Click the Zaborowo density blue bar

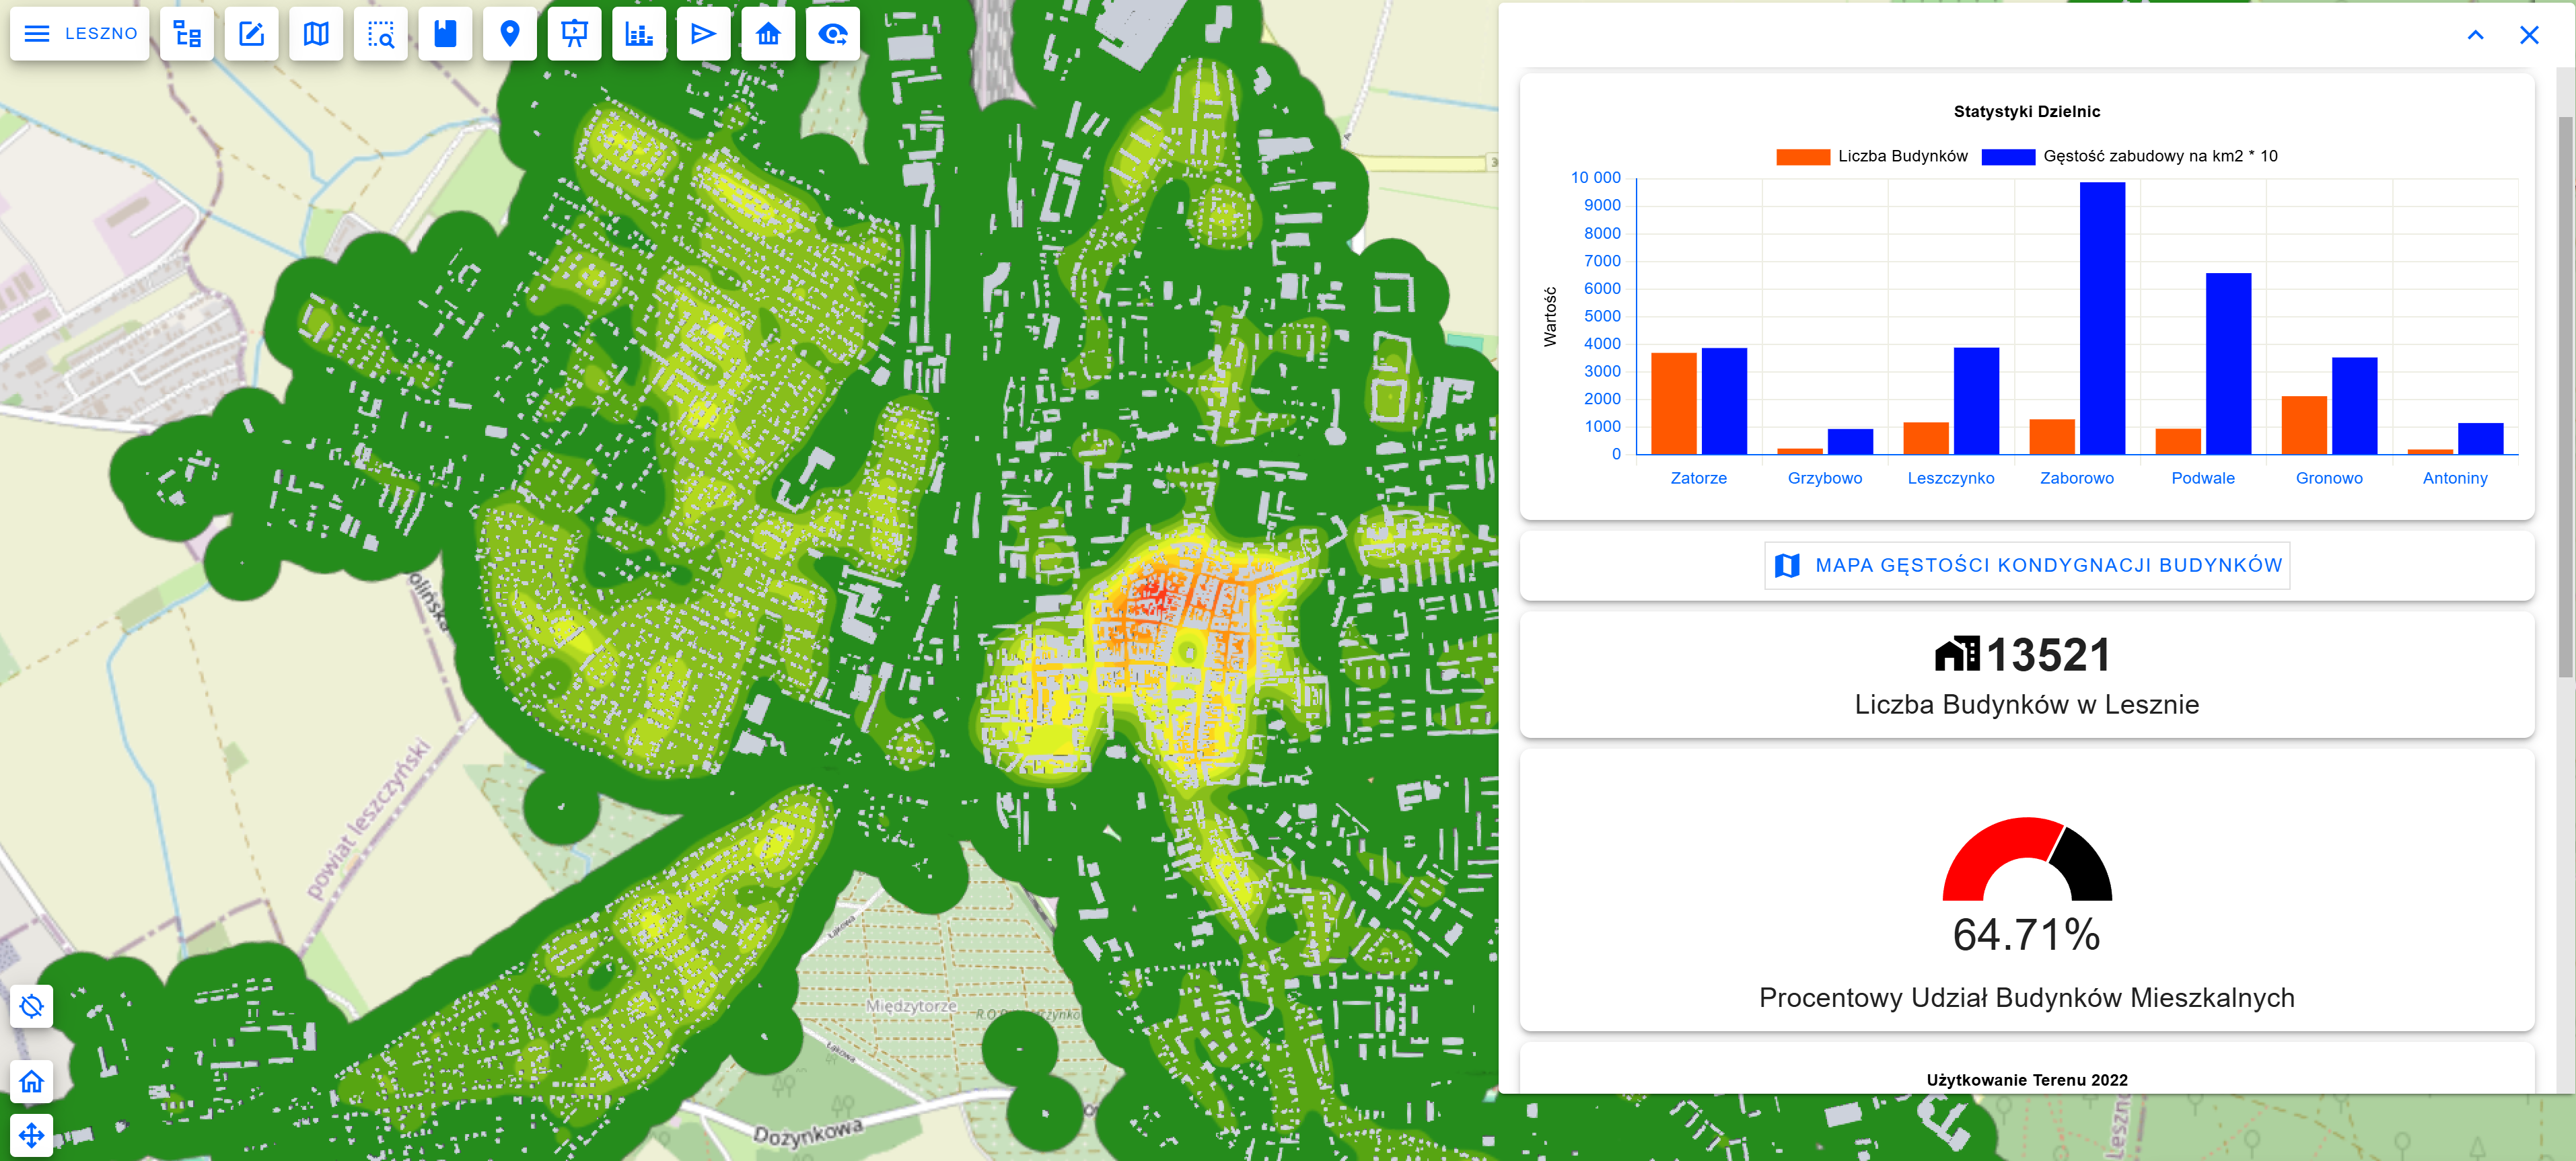point(2102,318)
